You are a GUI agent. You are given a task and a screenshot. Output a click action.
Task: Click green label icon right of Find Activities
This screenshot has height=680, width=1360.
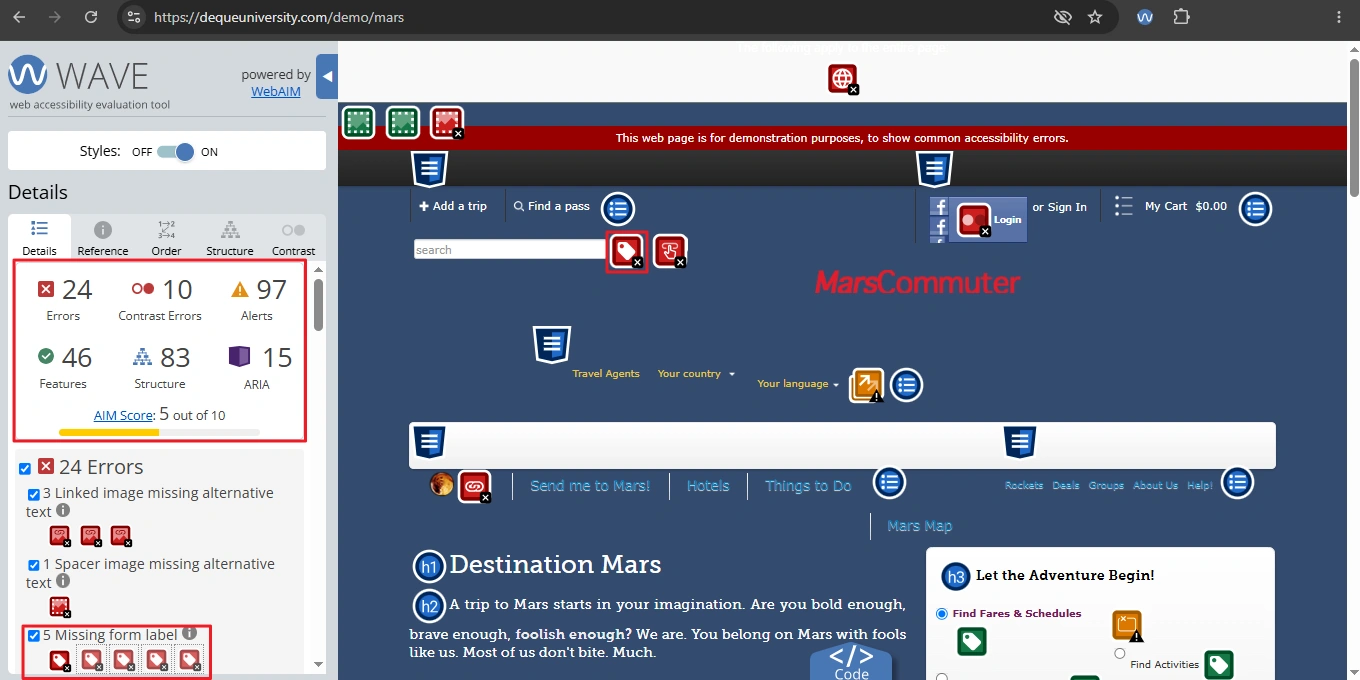[x=1218, y=665]
